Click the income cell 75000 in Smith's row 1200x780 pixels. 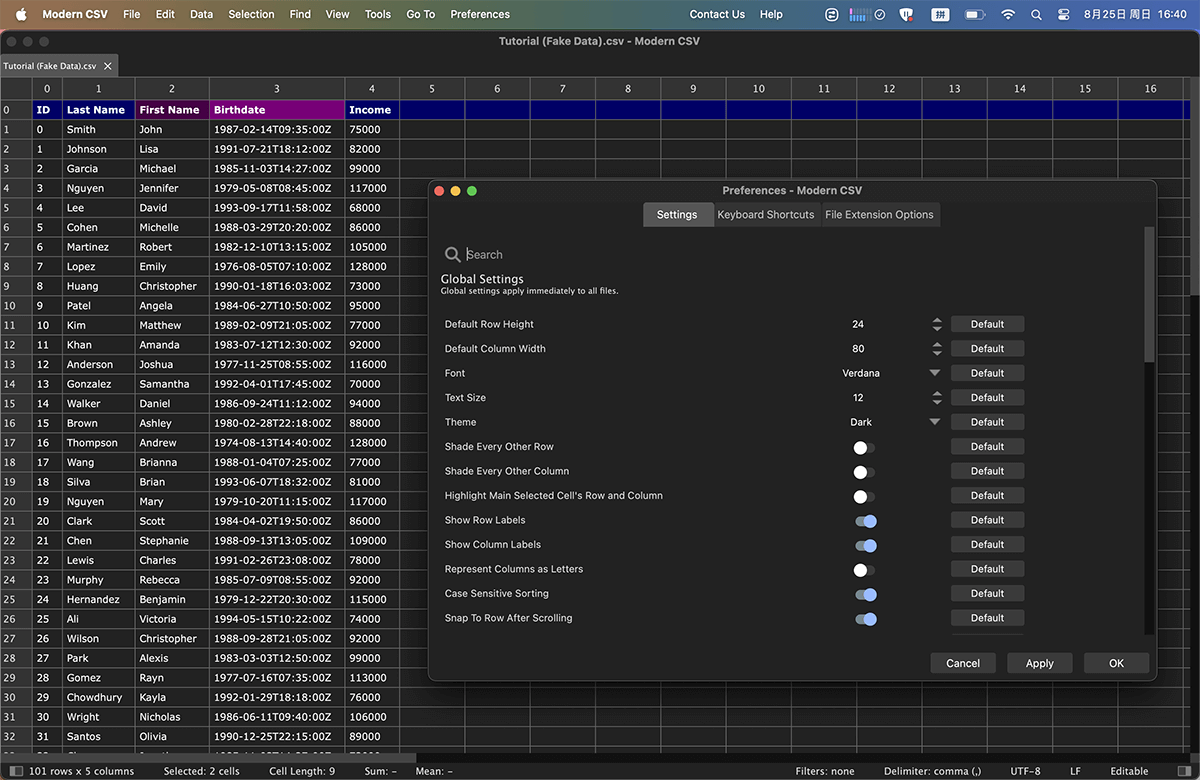click(372, 130)
